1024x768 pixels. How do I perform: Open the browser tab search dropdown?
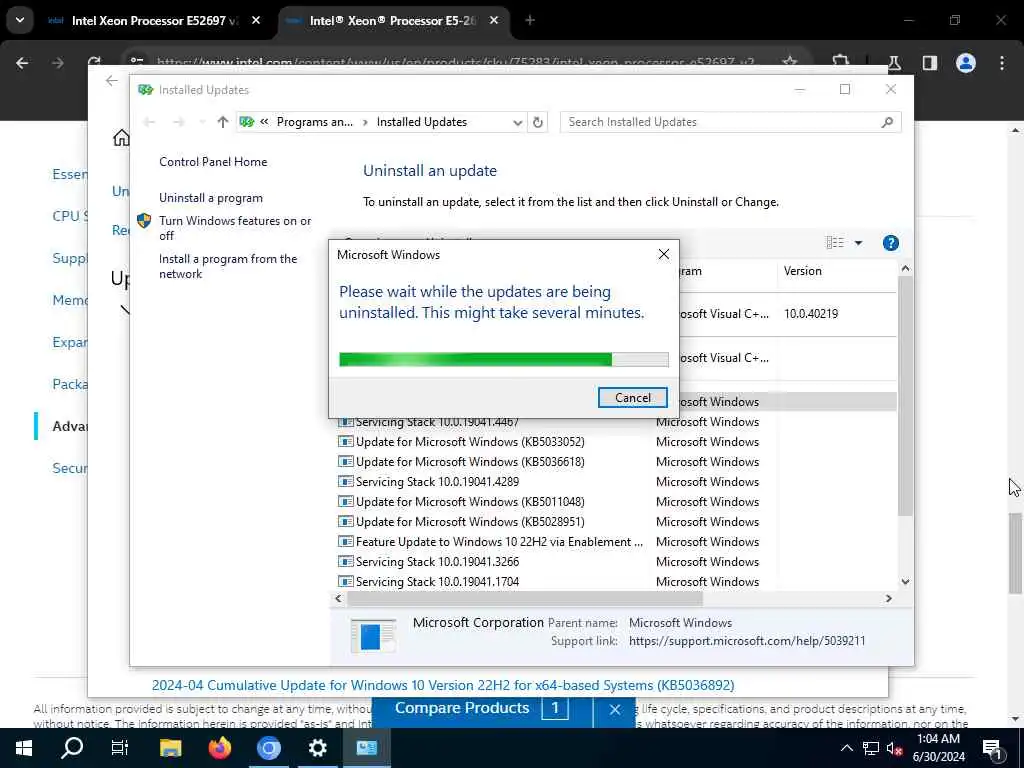point(20,20)
